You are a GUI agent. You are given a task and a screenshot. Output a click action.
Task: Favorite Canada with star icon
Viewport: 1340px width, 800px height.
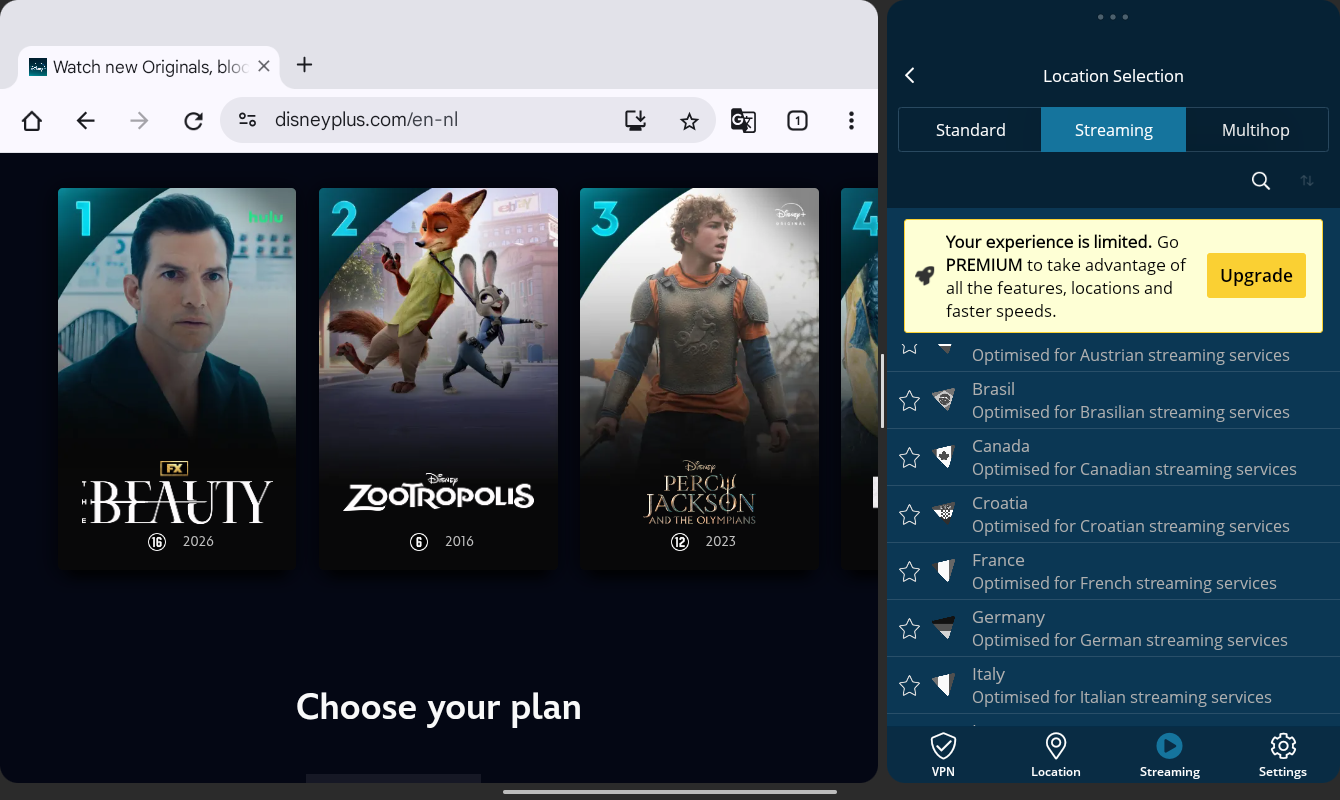[x=909, y=458]
